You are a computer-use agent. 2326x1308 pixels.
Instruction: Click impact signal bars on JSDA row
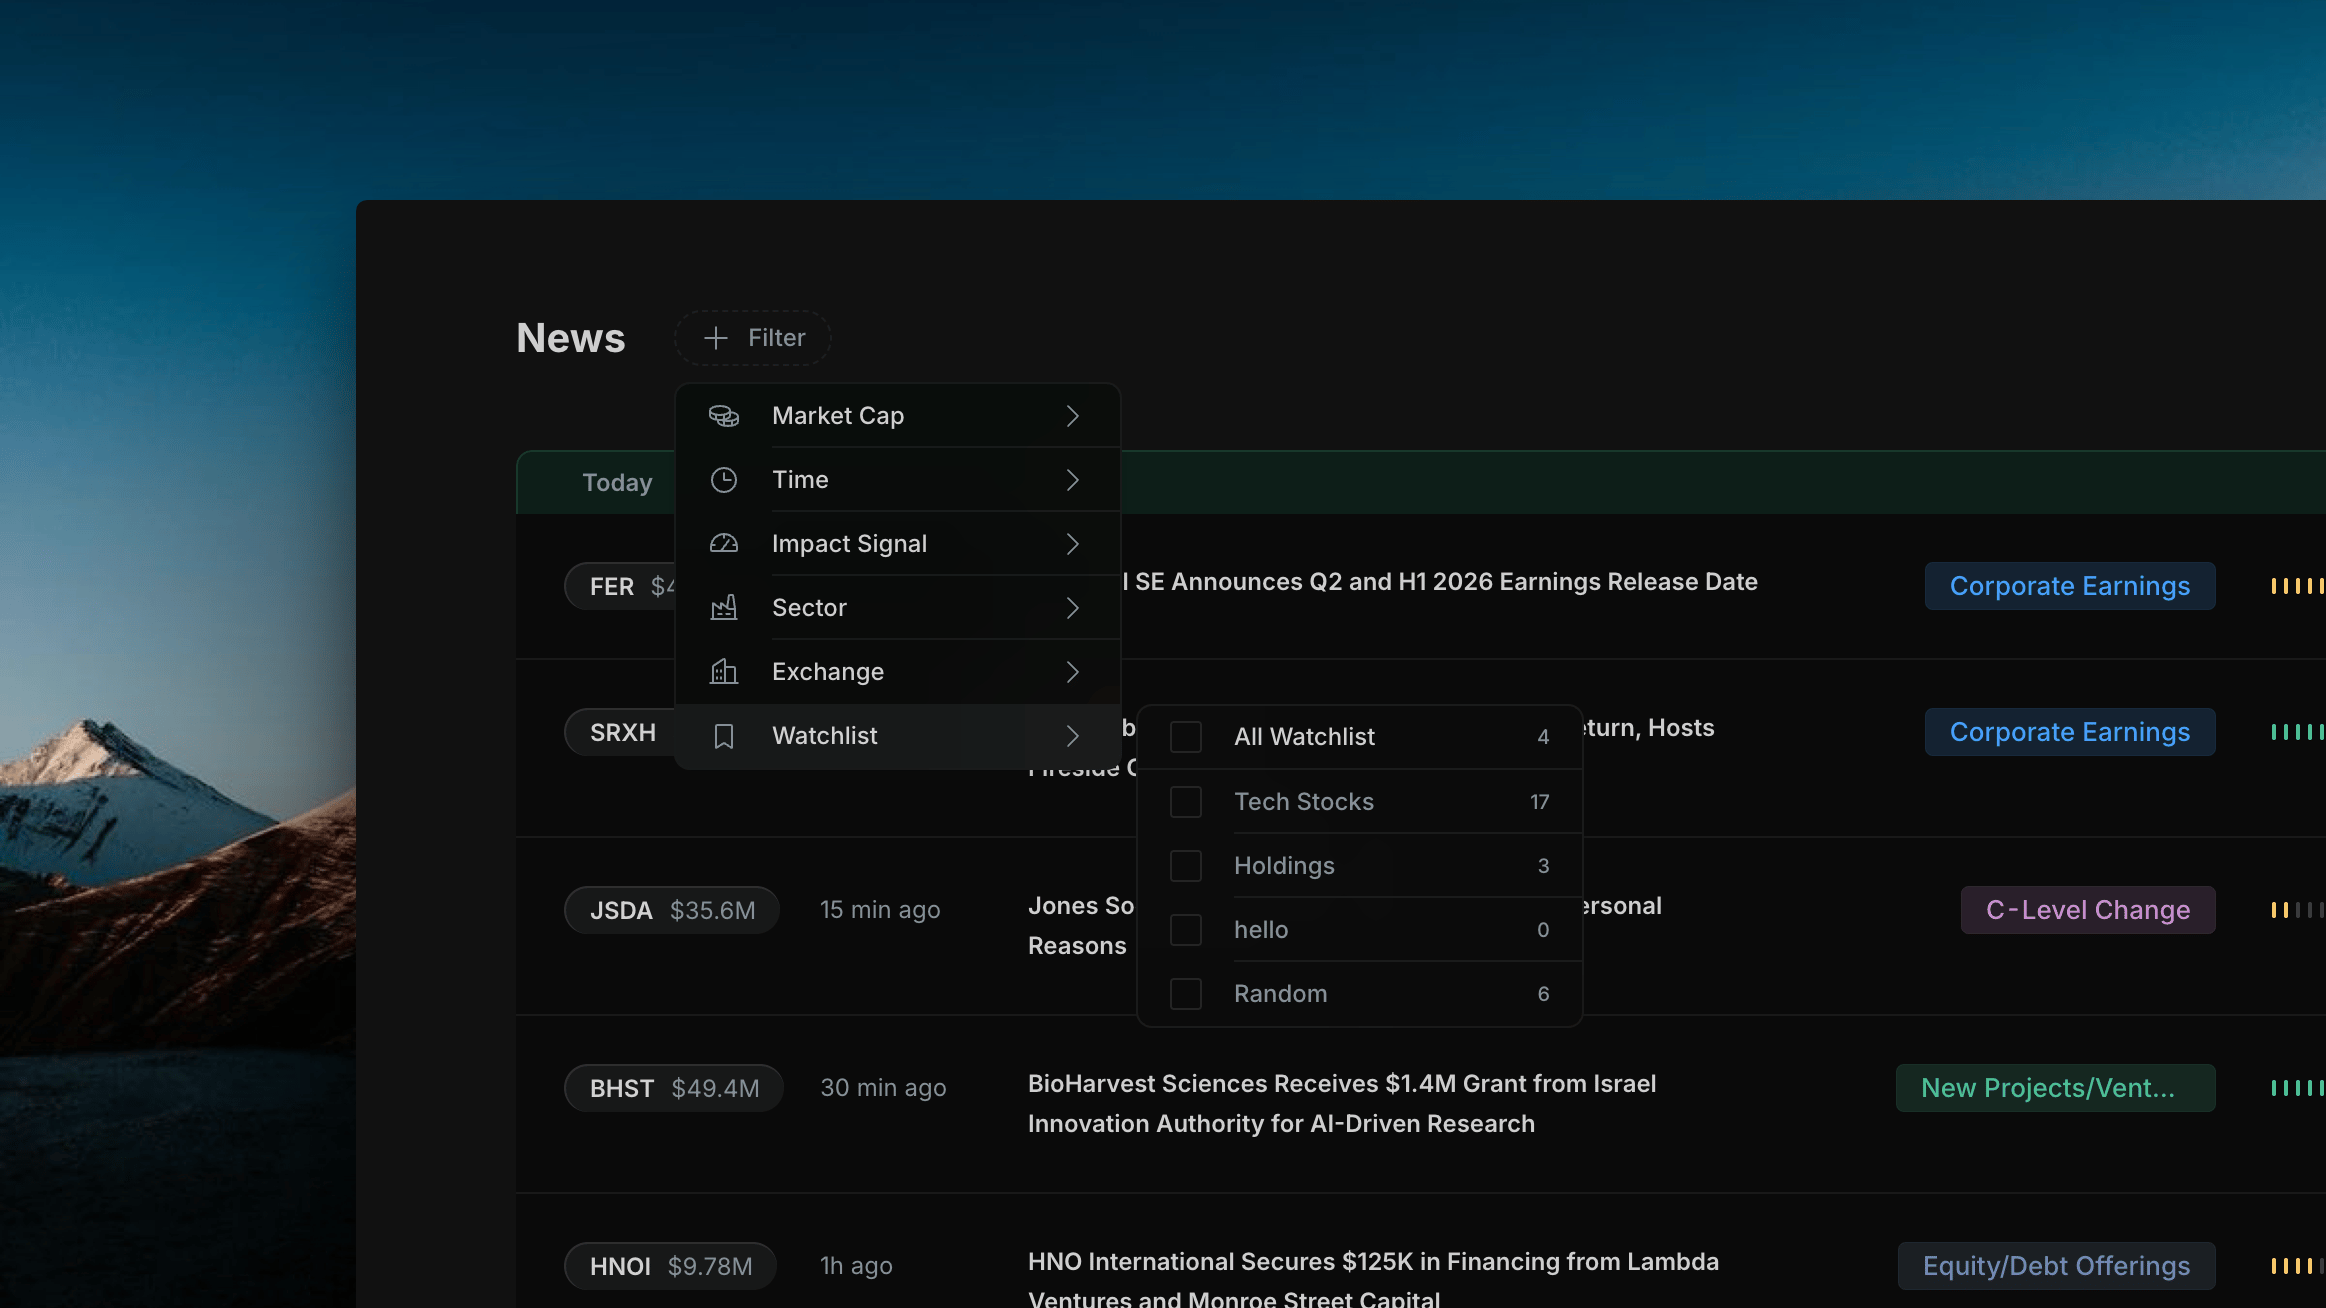coord(2298,910)
